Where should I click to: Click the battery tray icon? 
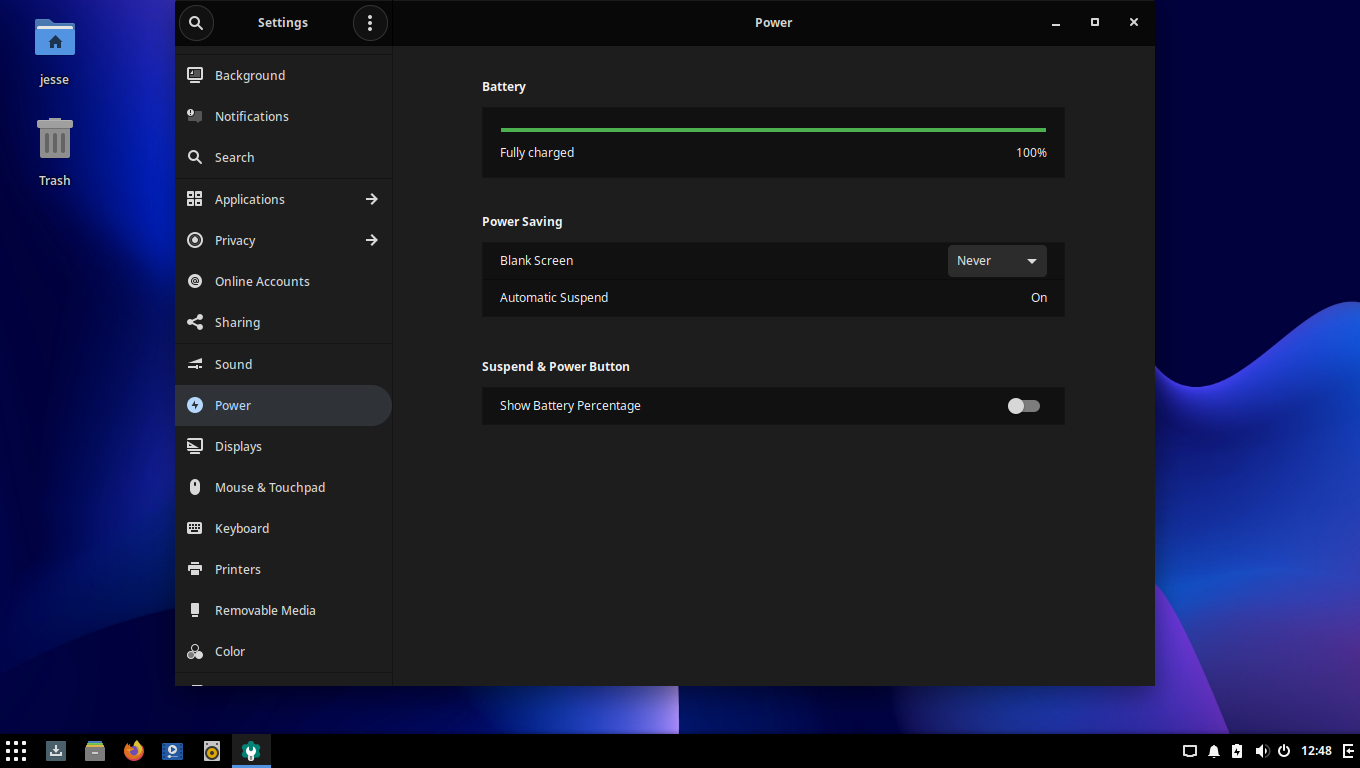[1237, 751]
